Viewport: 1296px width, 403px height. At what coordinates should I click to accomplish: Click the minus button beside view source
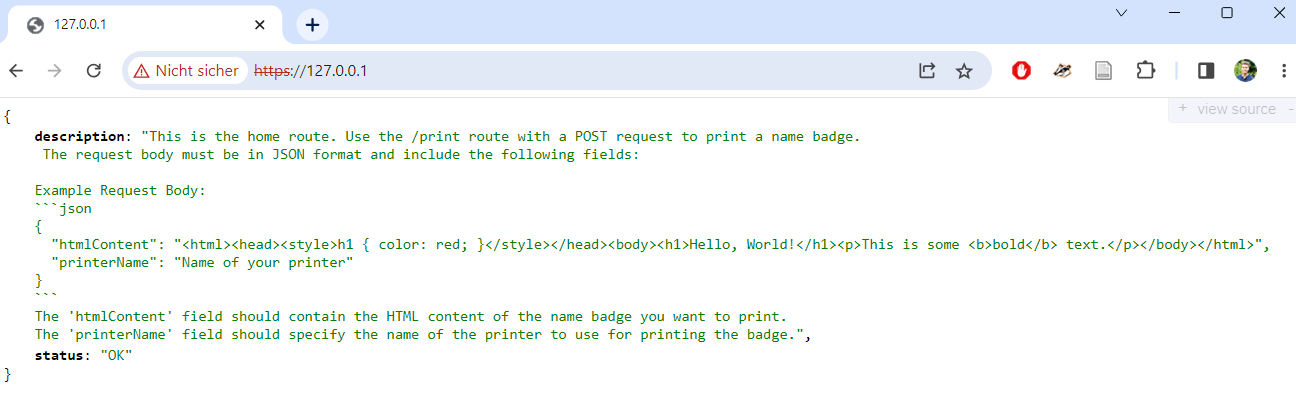pyautogui.click(x=1290, y=108)
